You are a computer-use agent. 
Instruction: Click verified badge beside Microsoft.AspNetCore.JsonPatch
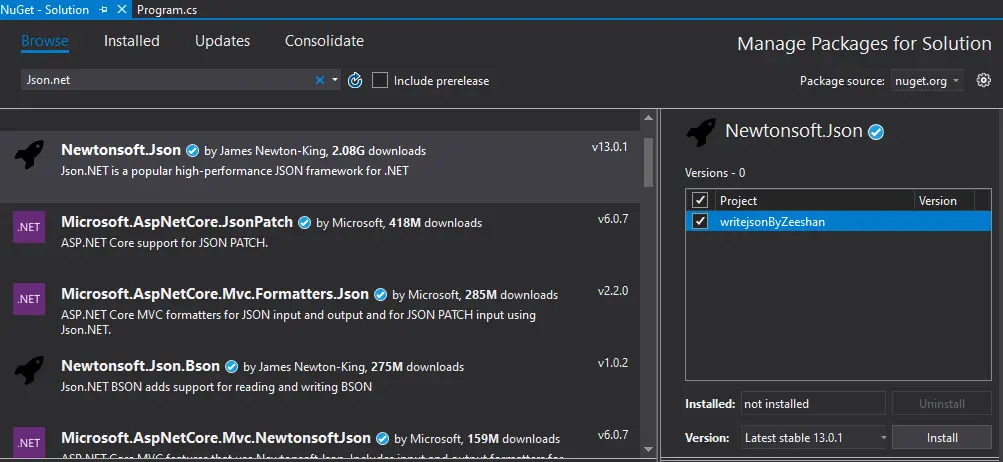coord(304,223)
